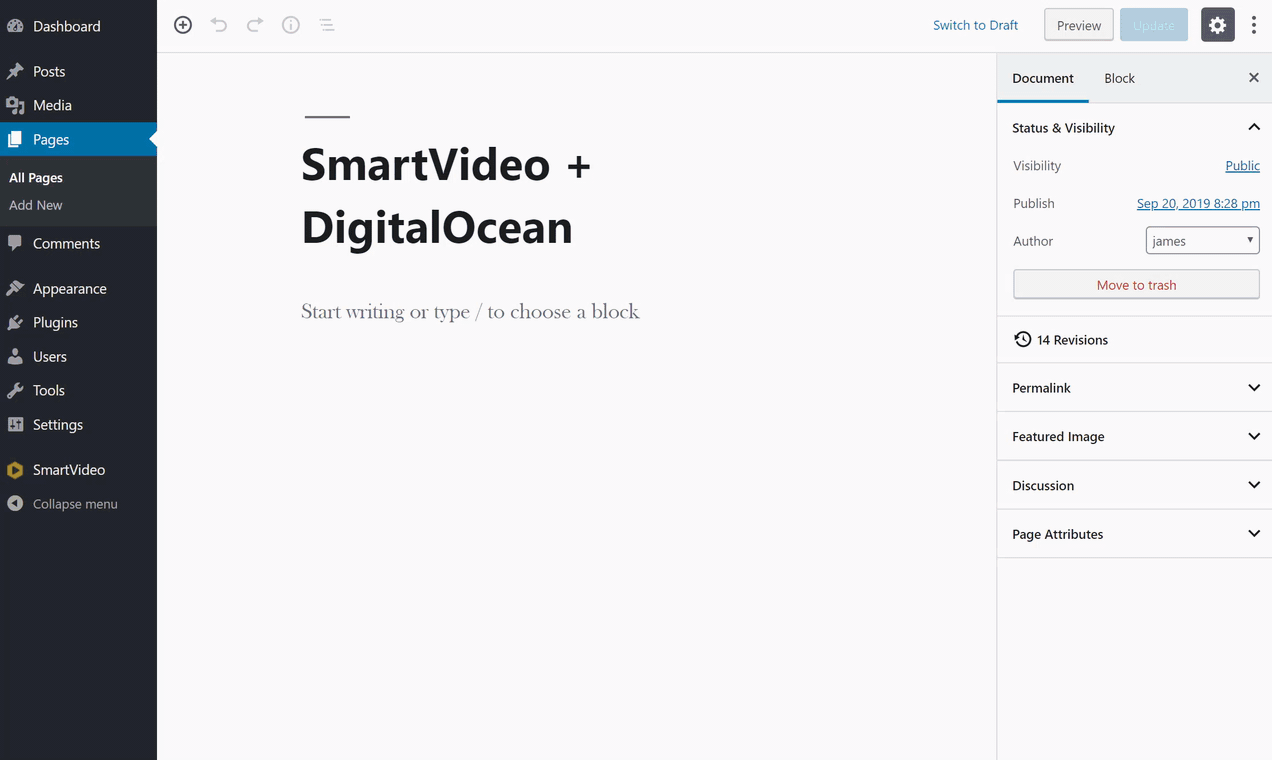
Task: Toggle the settings sidebar with the gear icon
Action: [x=1217, y=24]
